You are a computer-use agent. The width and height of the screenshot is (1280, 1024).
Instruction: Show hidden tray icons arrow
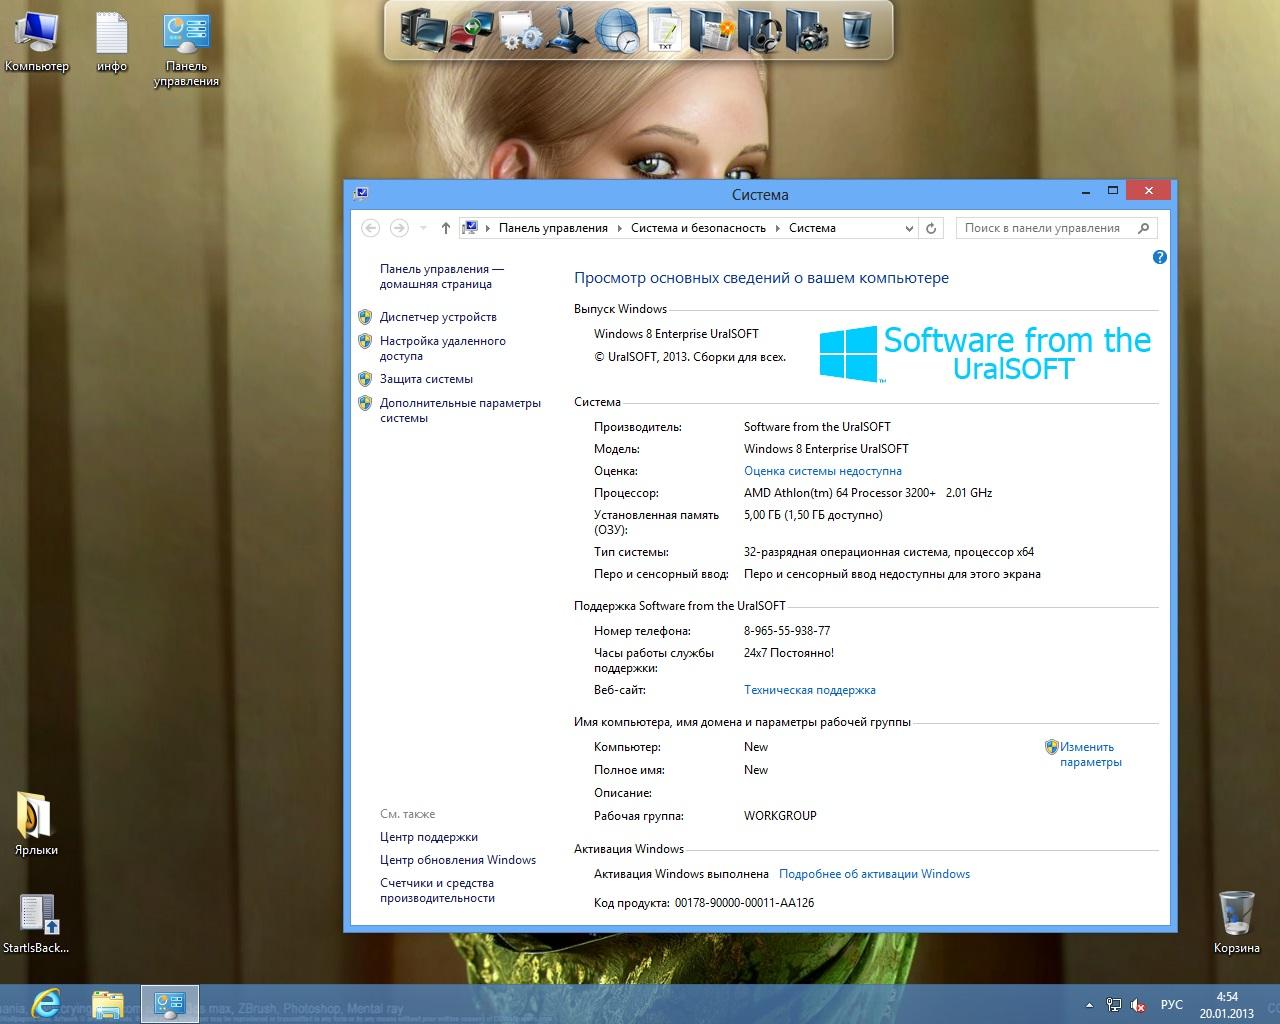point(1089,1005)
